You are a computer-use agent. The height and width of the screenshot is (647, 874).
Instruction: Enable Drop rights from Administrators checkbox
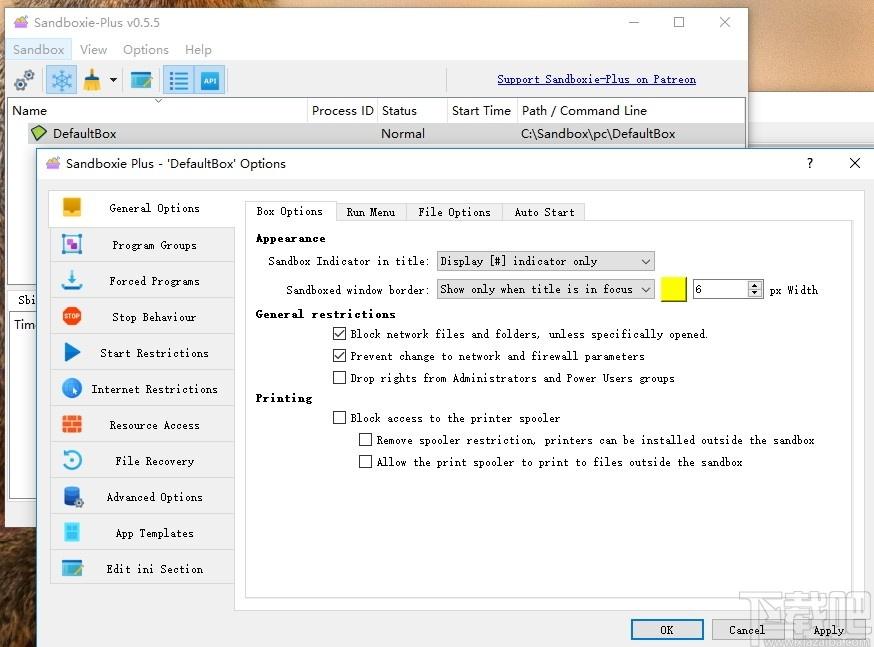(x=339, y=378)
